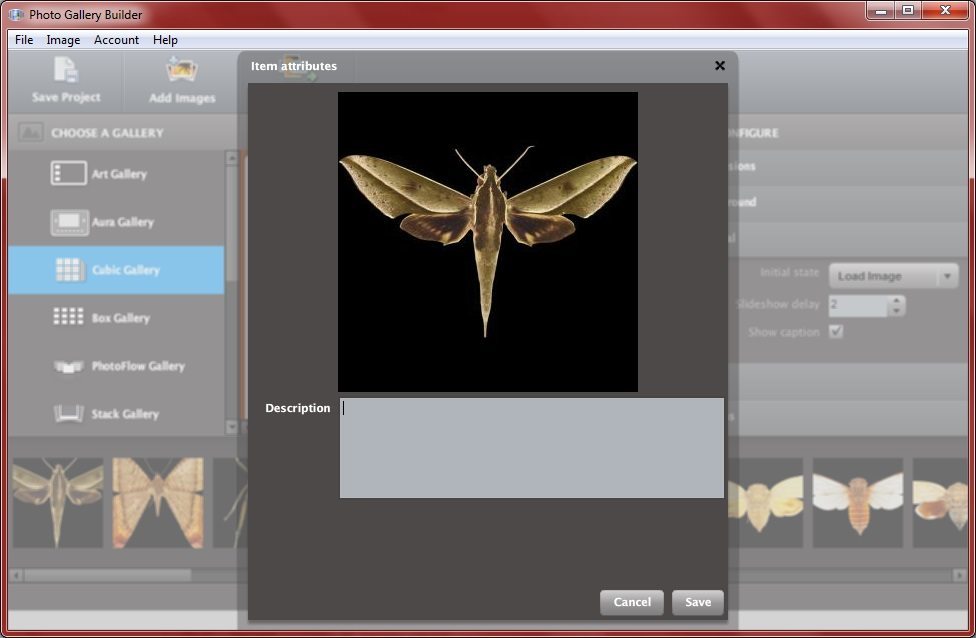Cancel the Item attributes dialog

click(631, 602)
